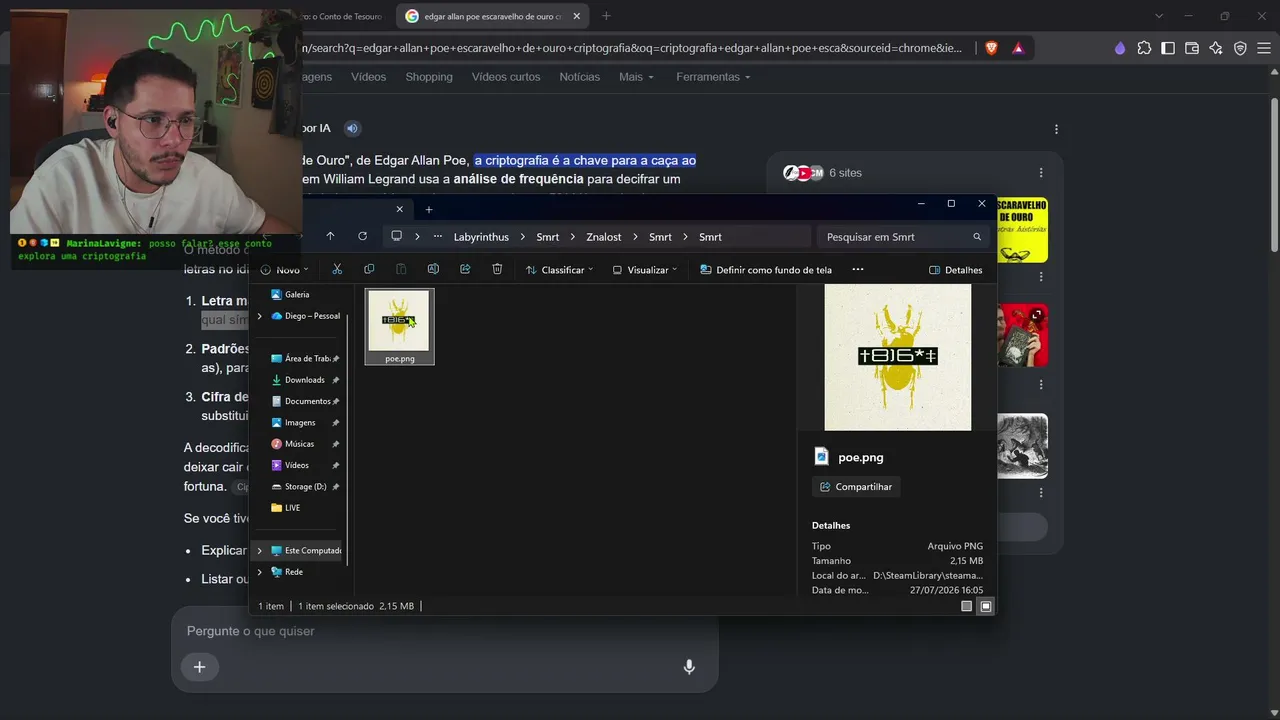Click the Labyrinthus breadcrumb folder
The height and width of the screenshot is (720, 1280).
pyautogui.click(x=481, y=237)
